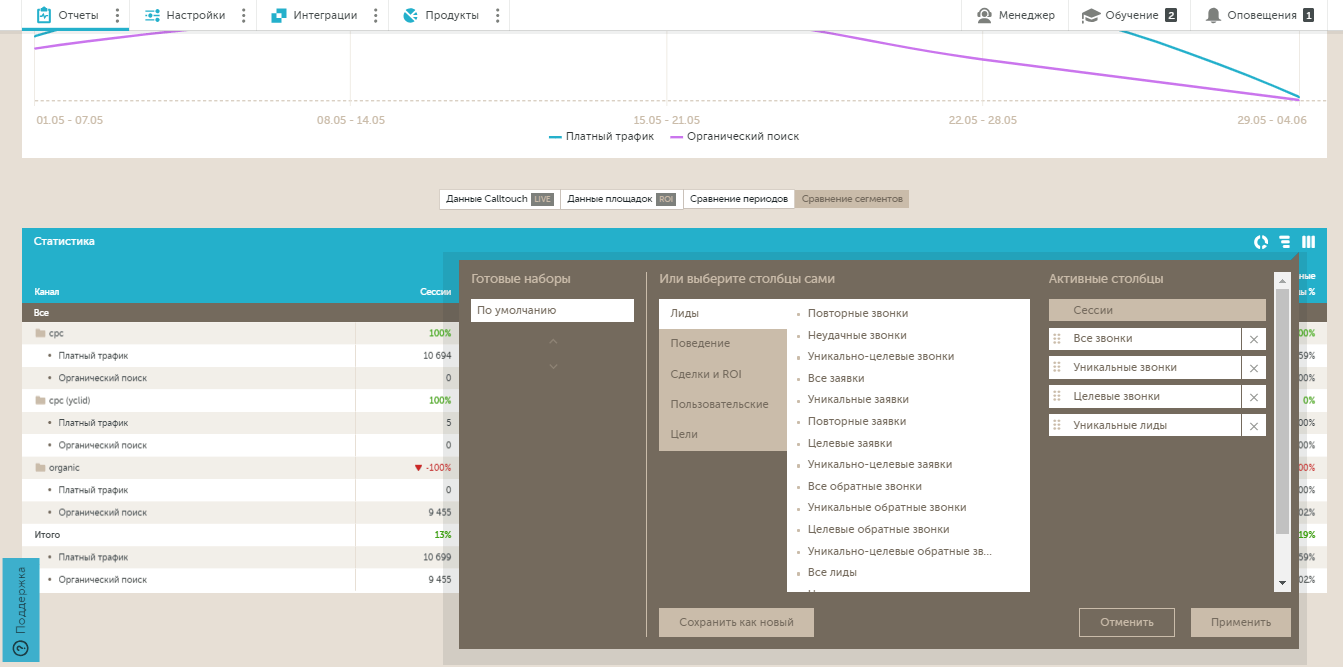This screenshot has width=1343, height=667.
Task: Remove the Уникальные лиды column with X
Action: (x=1253, y=426)
